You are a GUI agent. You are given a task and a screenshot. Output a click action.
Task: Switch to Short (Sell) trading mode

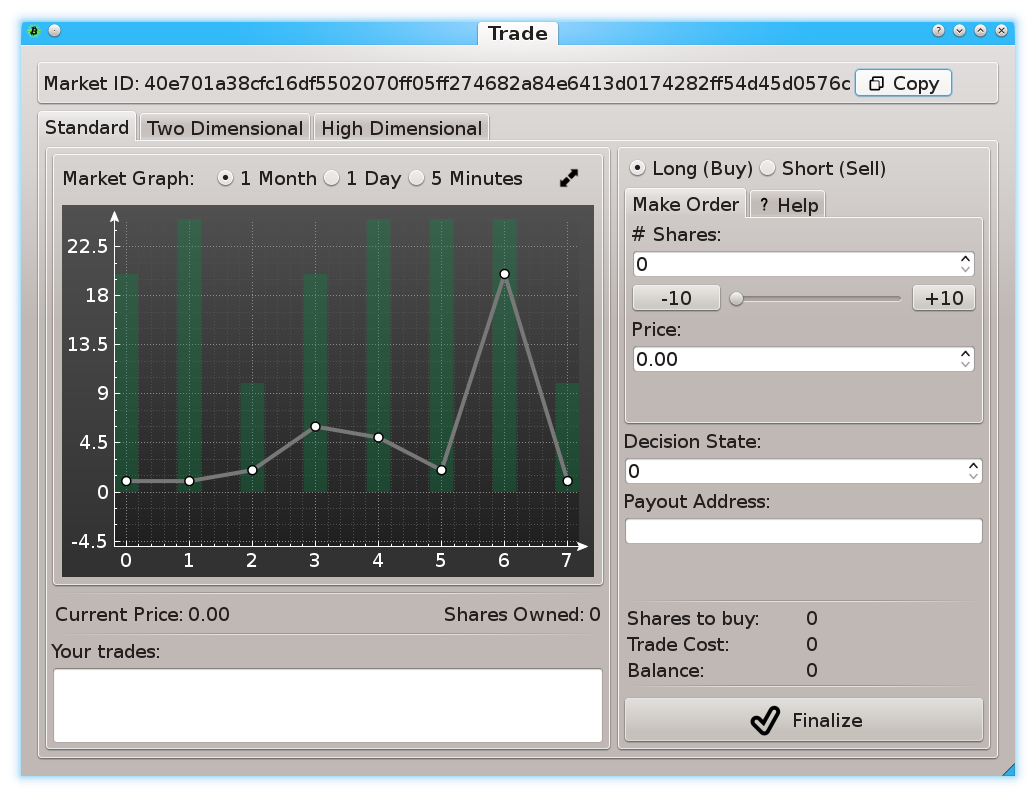[767, 168]
